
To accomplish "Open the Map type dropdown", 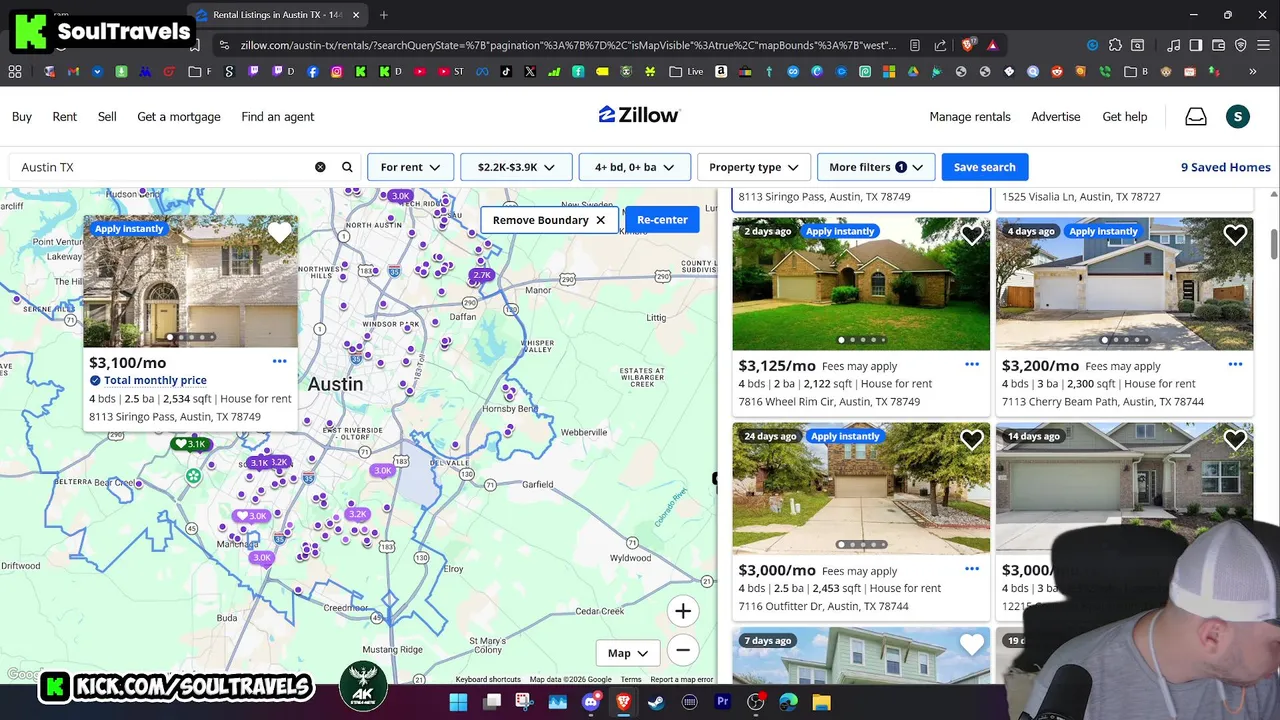I will tap(628, 653).
